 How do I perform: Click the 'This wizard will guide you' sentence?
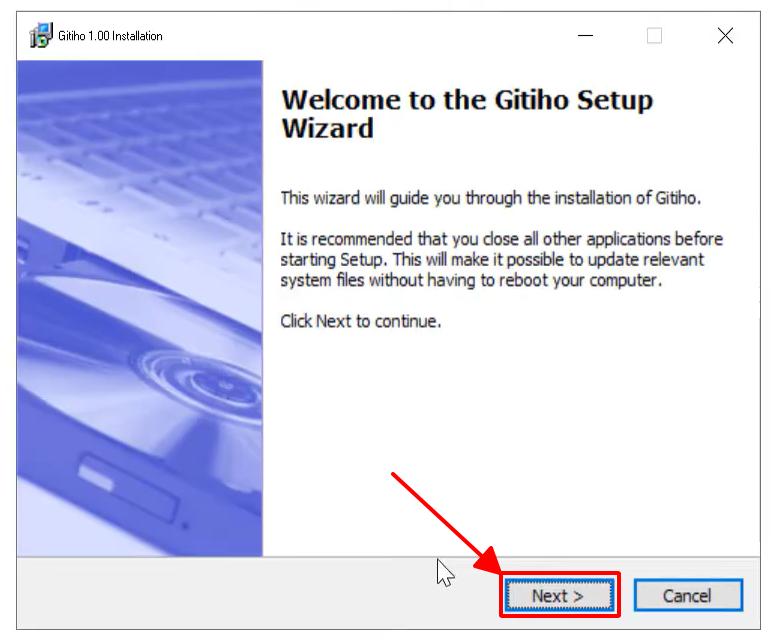(x=491, y=198)
